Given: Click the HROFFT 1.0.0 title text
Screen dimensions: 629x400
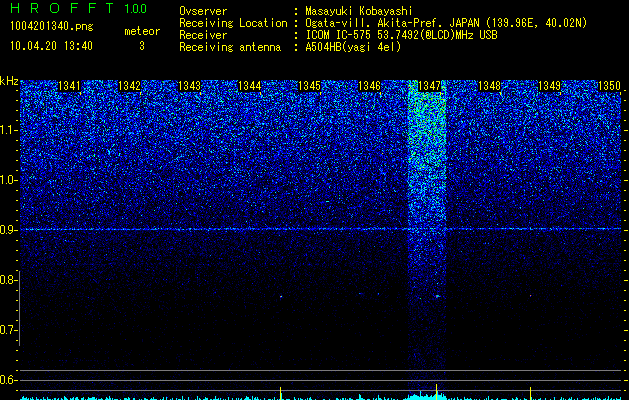Looking at the screenshot, I should tap(78, 8).
